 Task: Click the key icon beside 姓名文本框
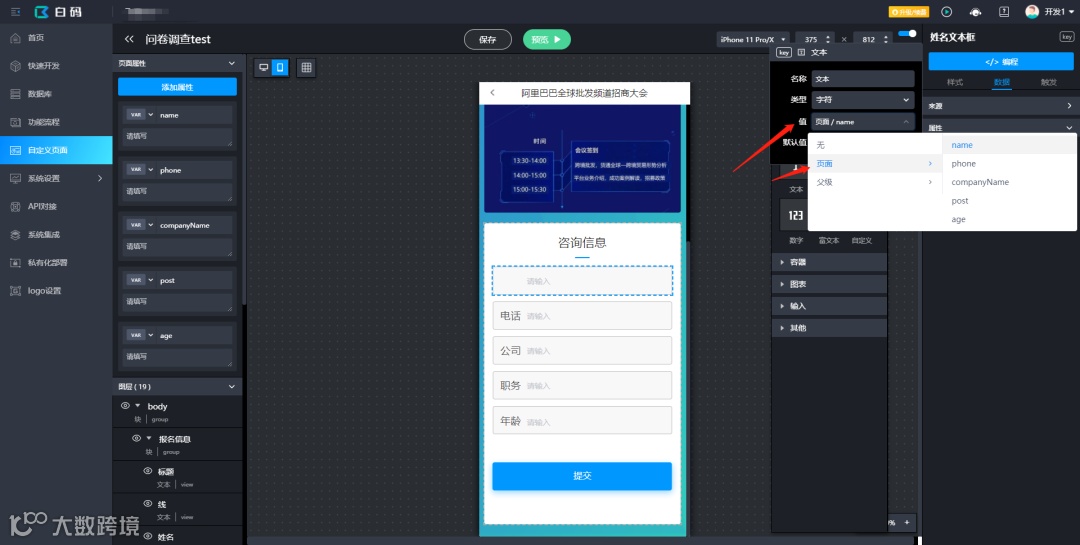coord(1066,37)
